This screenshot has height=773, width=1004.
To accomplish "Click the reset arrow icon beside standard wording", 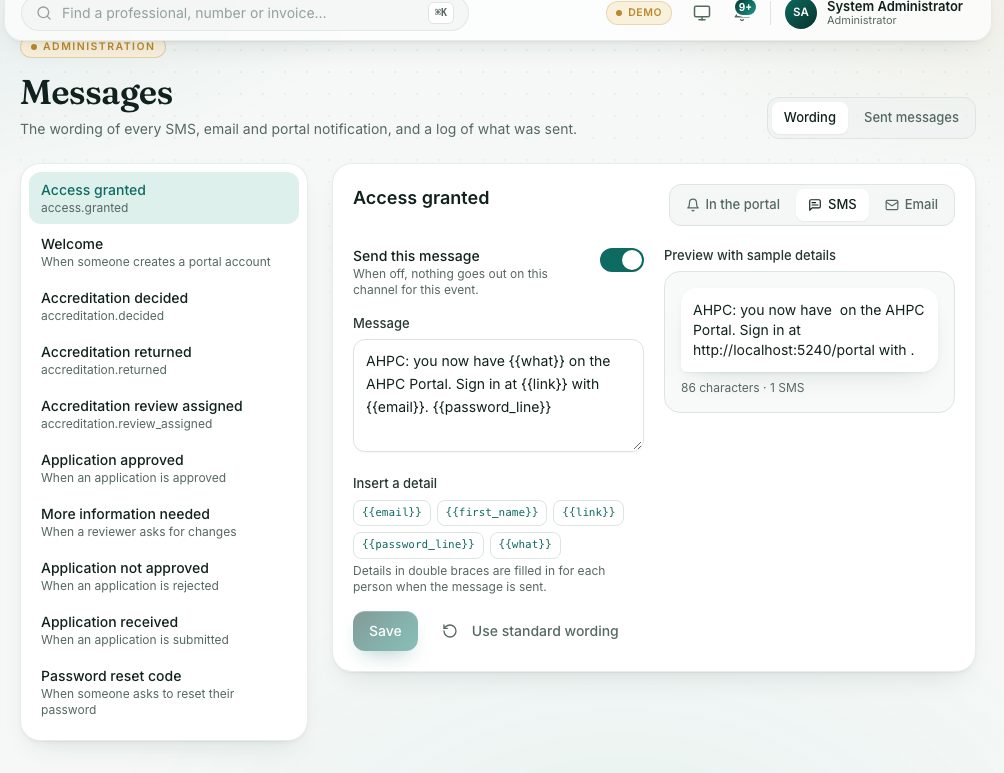I will 449,631.
